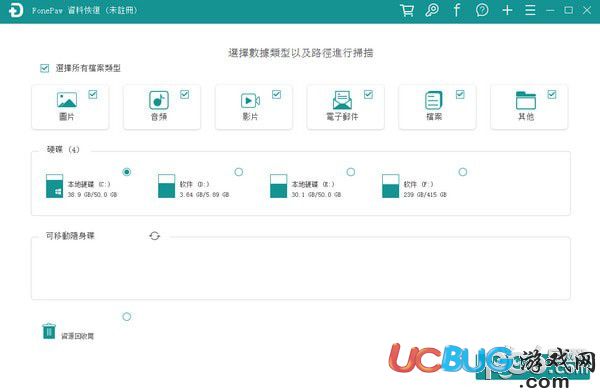The image size is (600, 392).
Task: Click the 資源回收筒 label
Action: (78, 336)
